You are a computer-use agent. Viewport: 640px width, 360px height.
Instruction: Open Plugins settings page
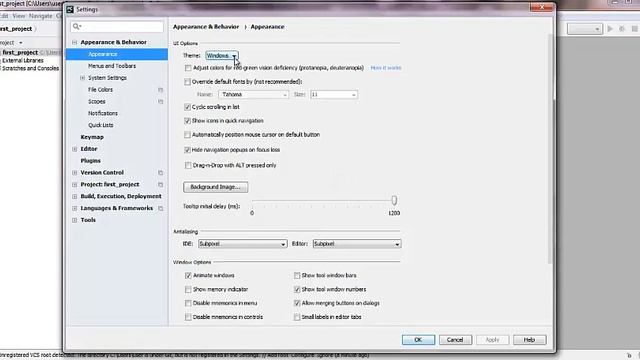click(91, 161)
